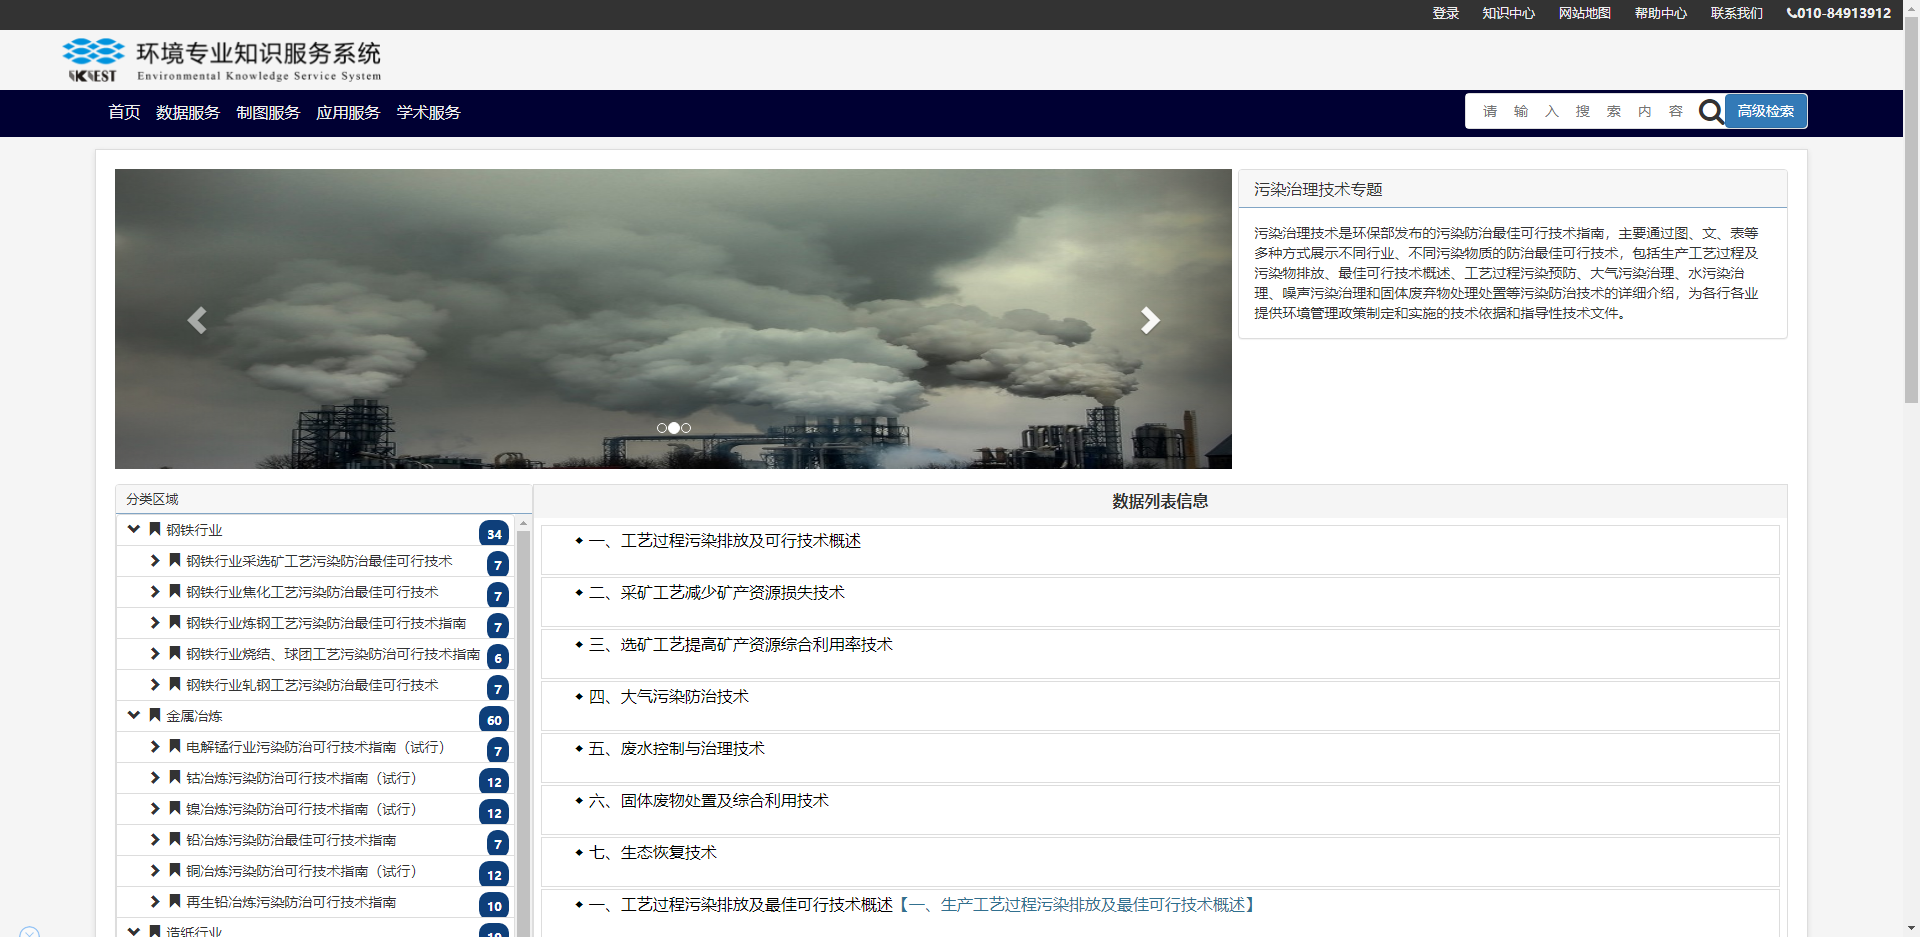The width and height of the screenshot is (1920, 937).
Task: Collapse the 钢铁行业 tree category
Action: click(x=134, y=529)
